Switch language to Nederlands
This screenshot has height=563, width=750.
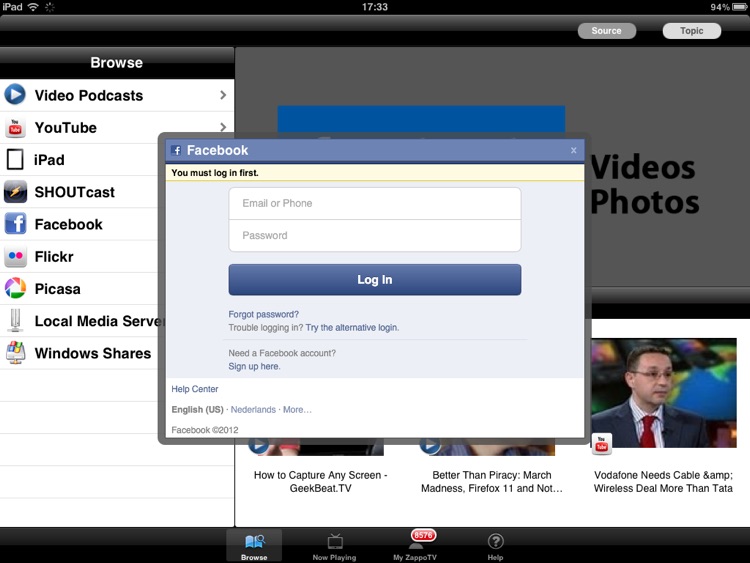click(x=253, y=409)
